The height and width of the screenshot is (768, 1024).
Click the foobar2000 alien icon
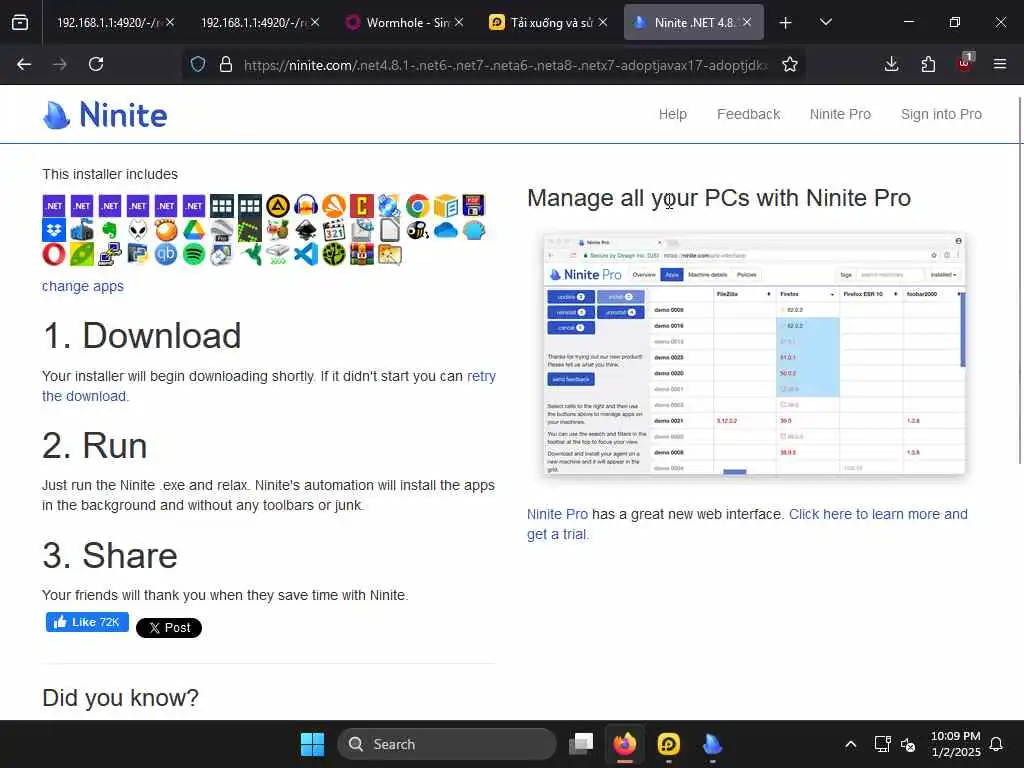point(138,231)
